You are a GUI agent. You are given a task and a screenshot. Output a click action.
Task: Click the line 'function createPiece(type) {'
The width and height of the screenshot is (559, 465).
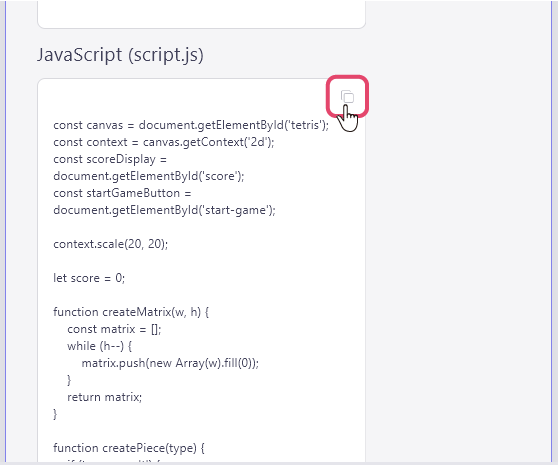tap(129, 448)
